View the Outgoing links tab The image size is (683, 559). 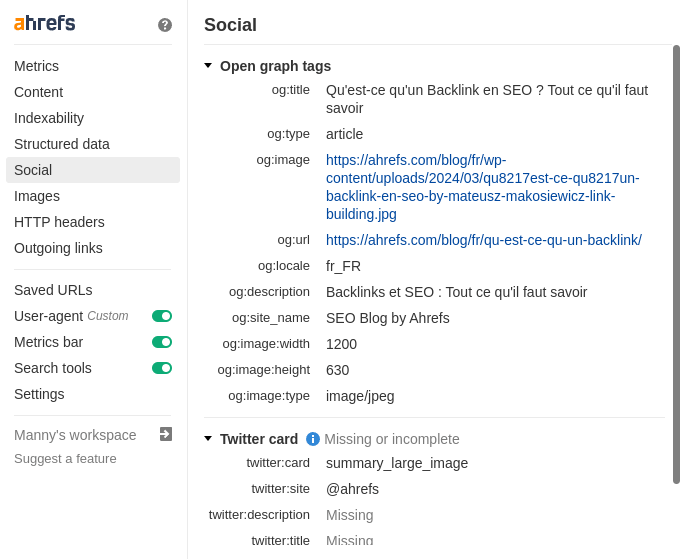[58, 248]
